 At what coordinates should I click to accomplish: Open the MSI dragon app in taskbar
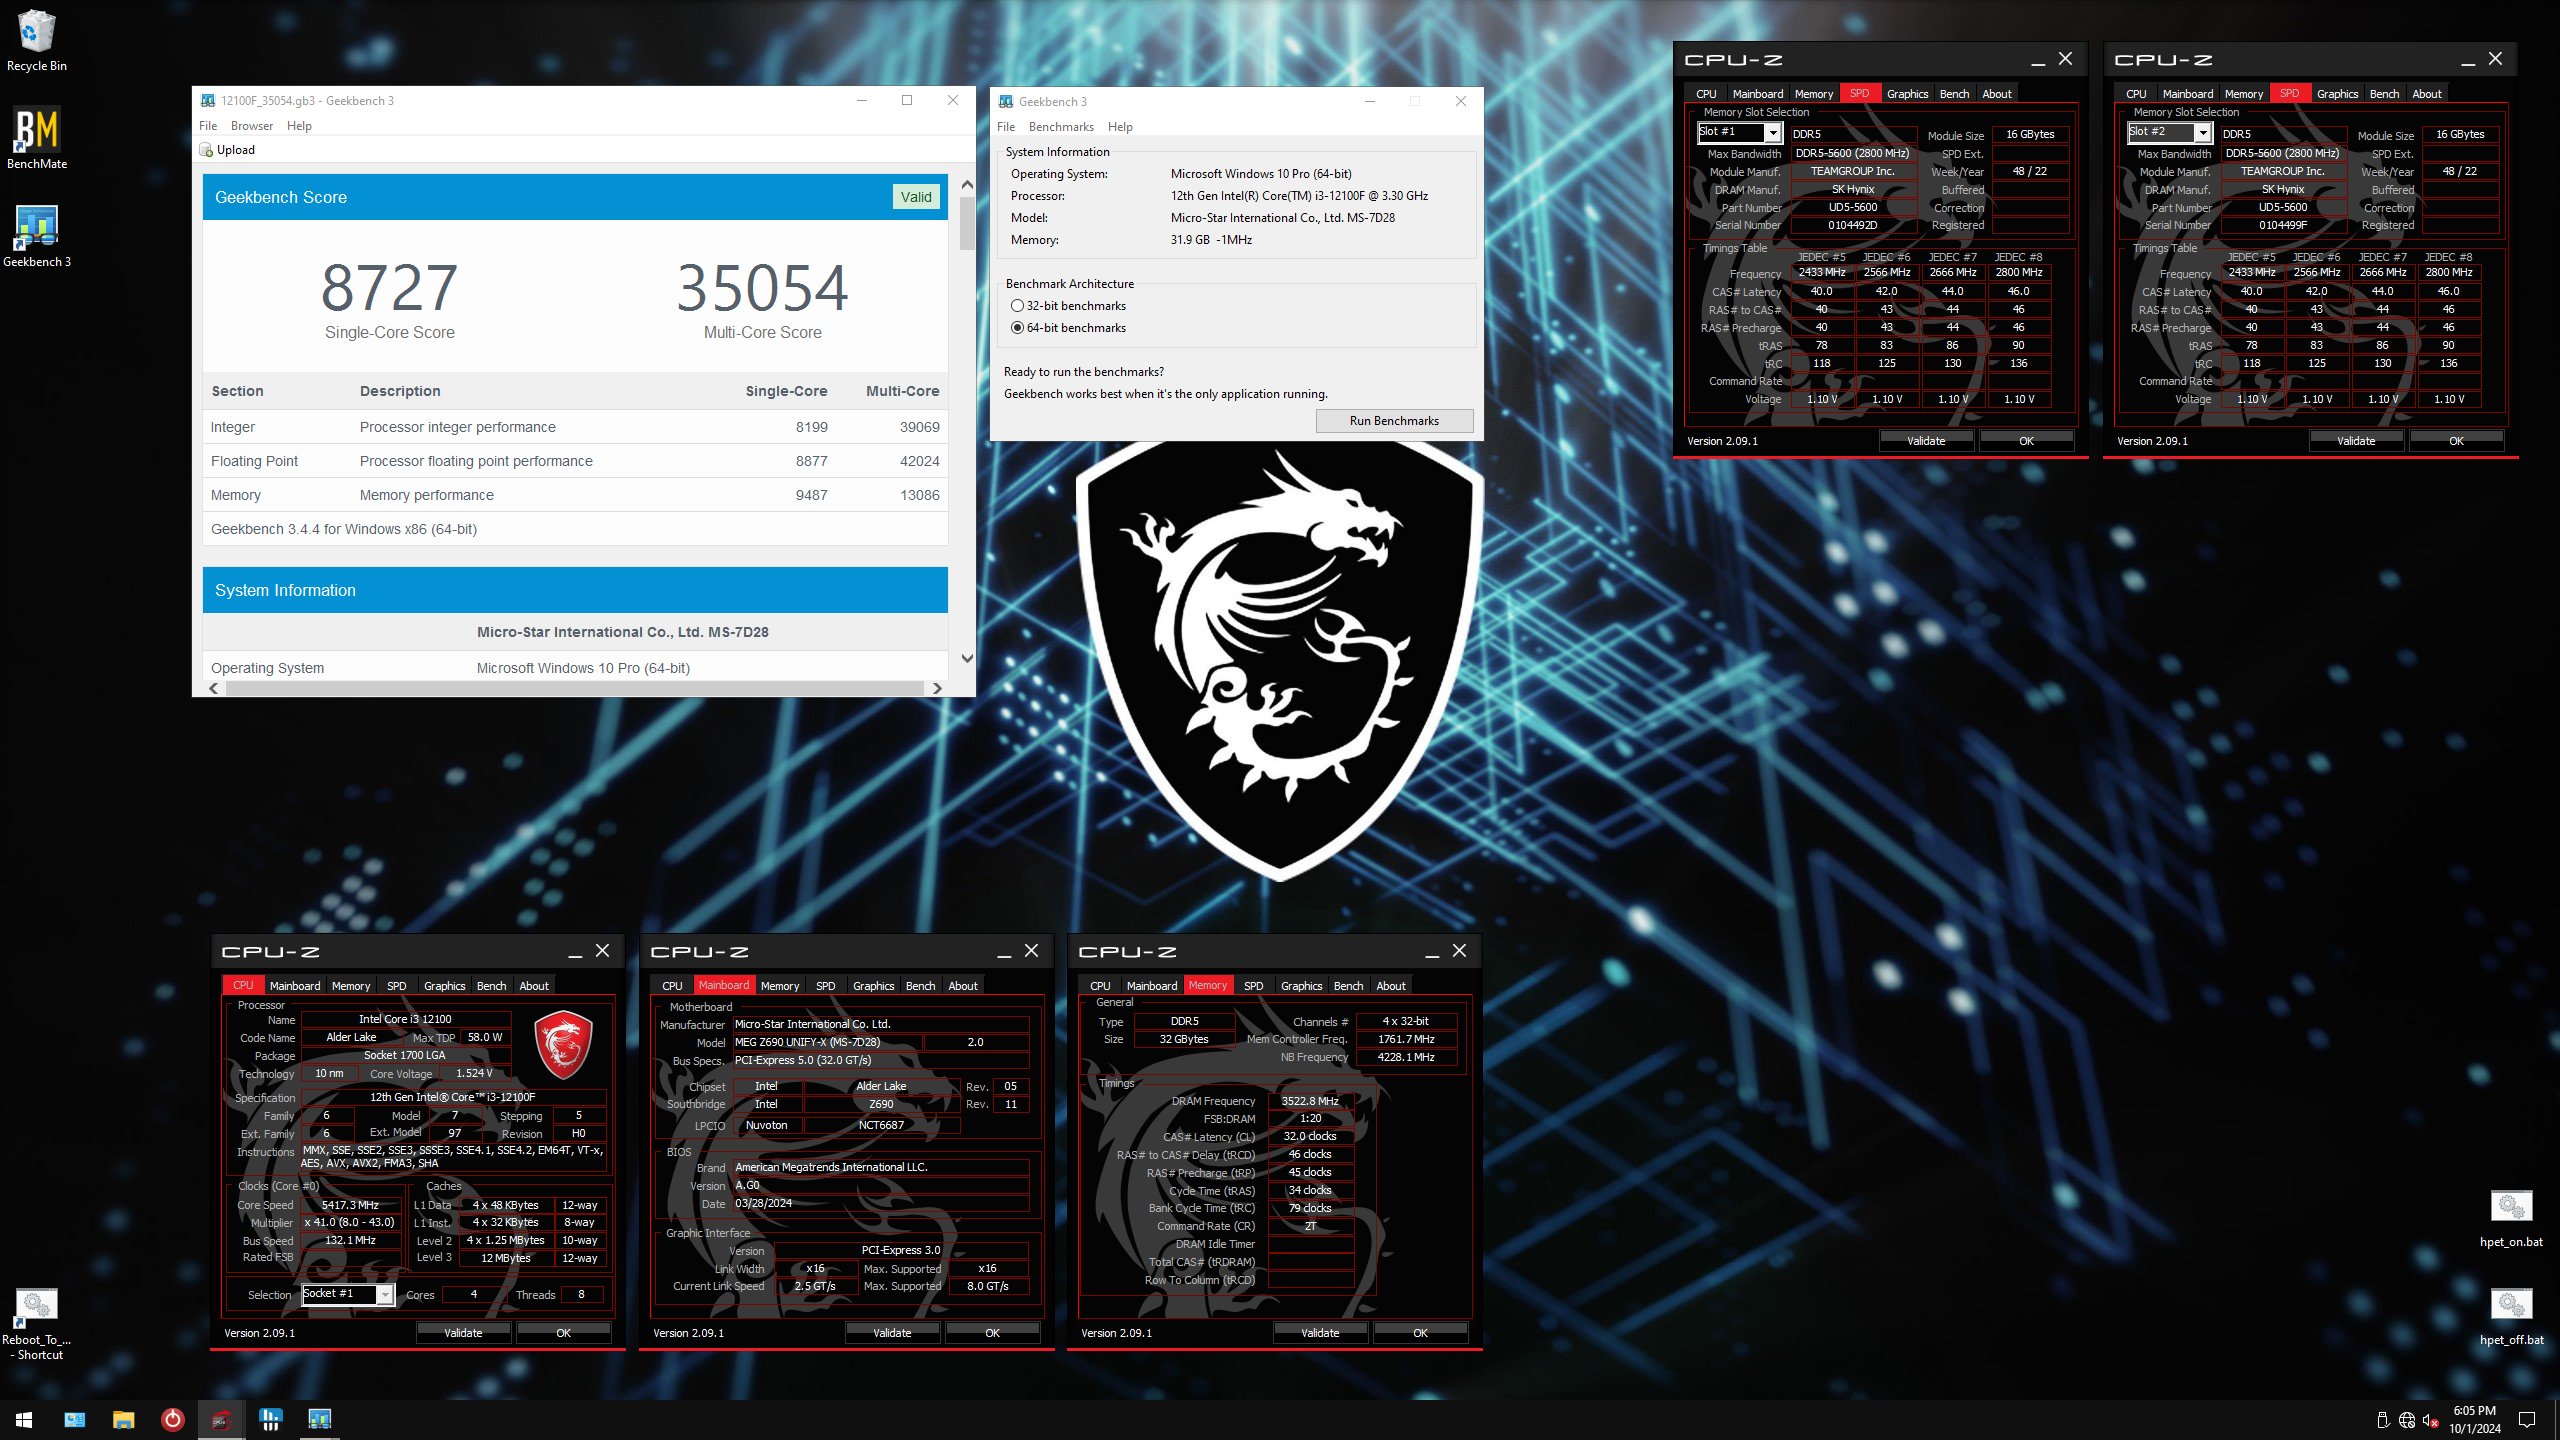221,1419
